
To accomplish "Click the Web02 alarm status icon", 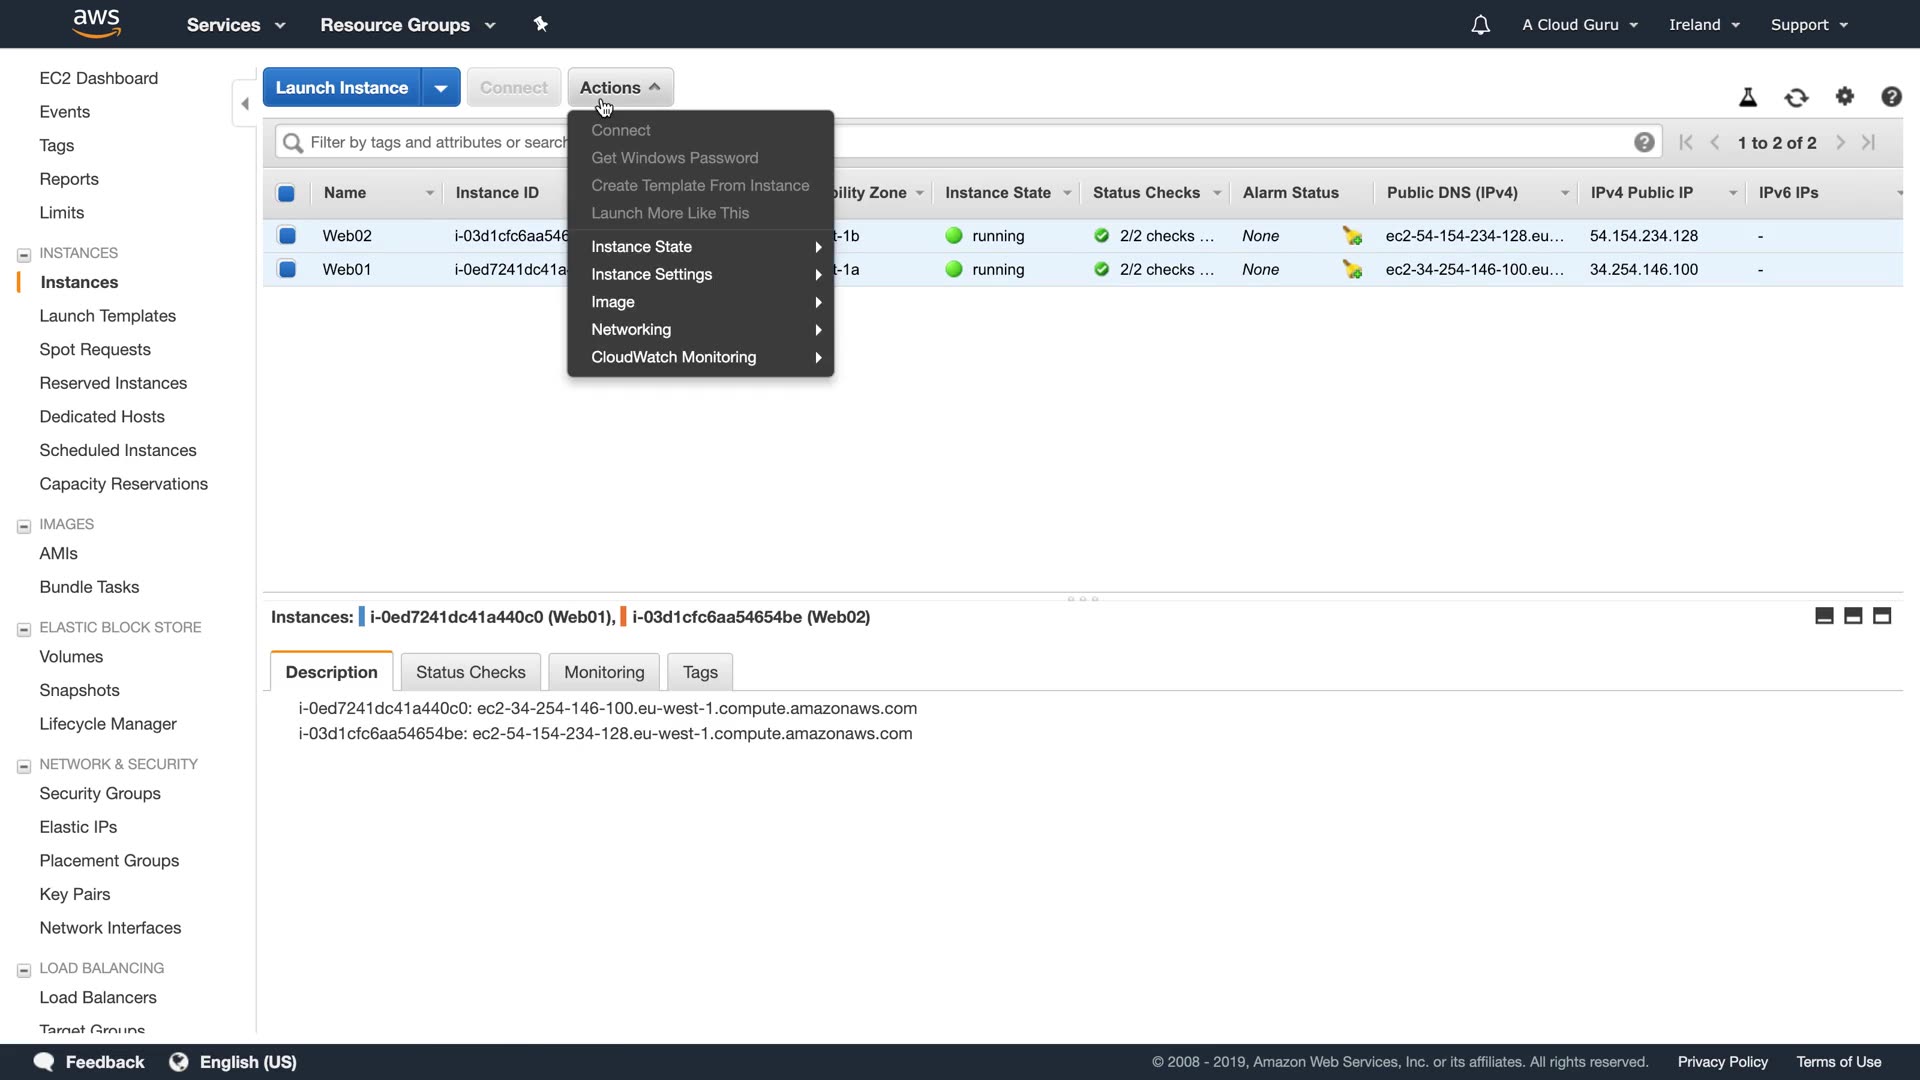I will point(1352,236).
